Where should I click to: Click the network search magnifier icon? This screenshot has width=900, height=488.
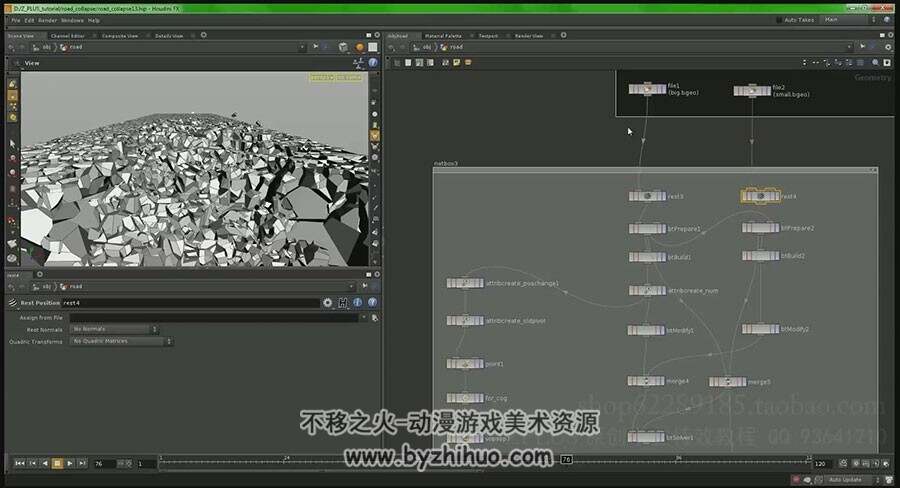click(x=875, y=62)
